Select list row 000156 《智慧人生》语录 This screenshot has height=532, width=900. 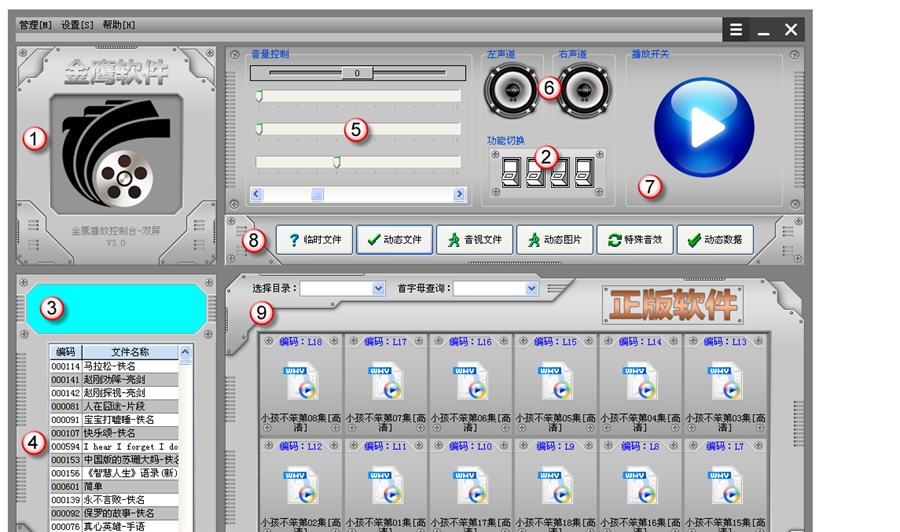pyautogui.click(x=115, y=473)
